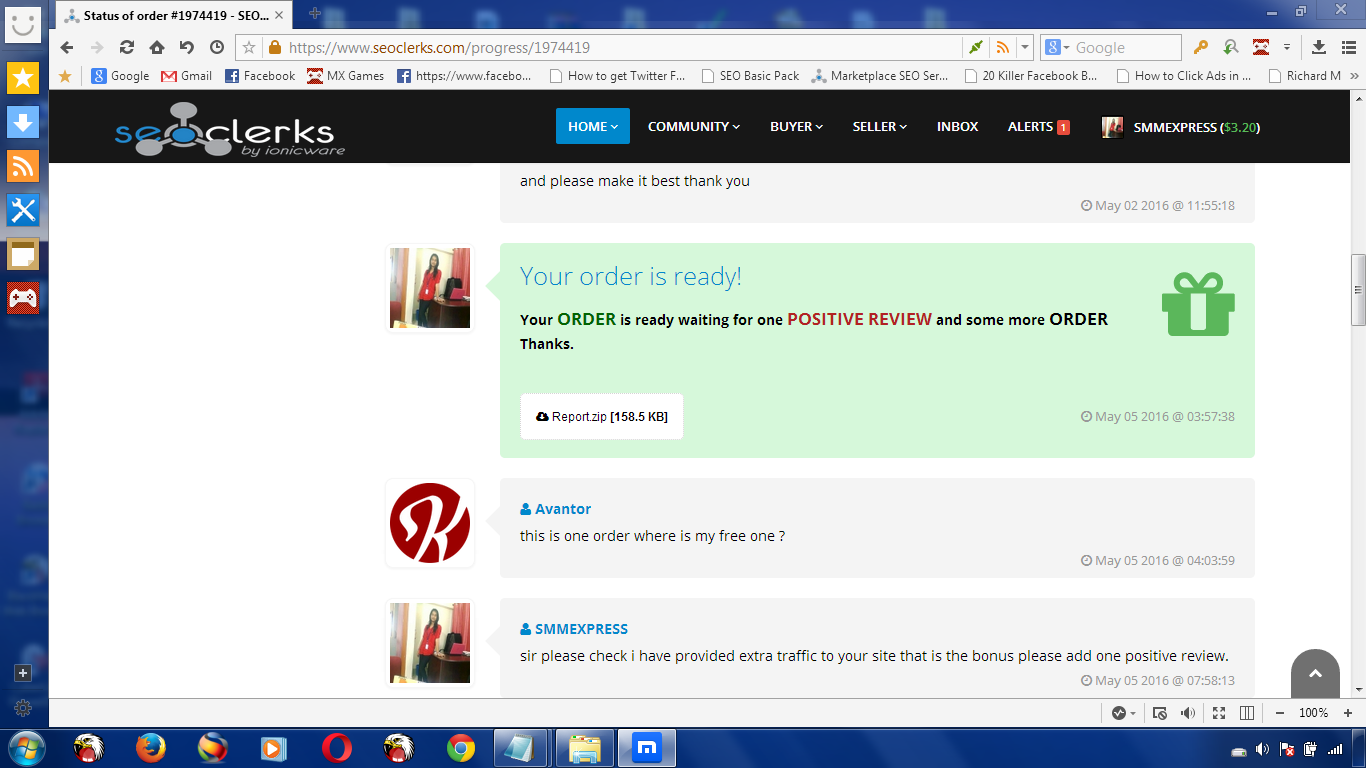The width and height of the screenshot is (1366, 768).
Task: Toggle the sound mute icon in status bar
Action: pos(1188,713)
